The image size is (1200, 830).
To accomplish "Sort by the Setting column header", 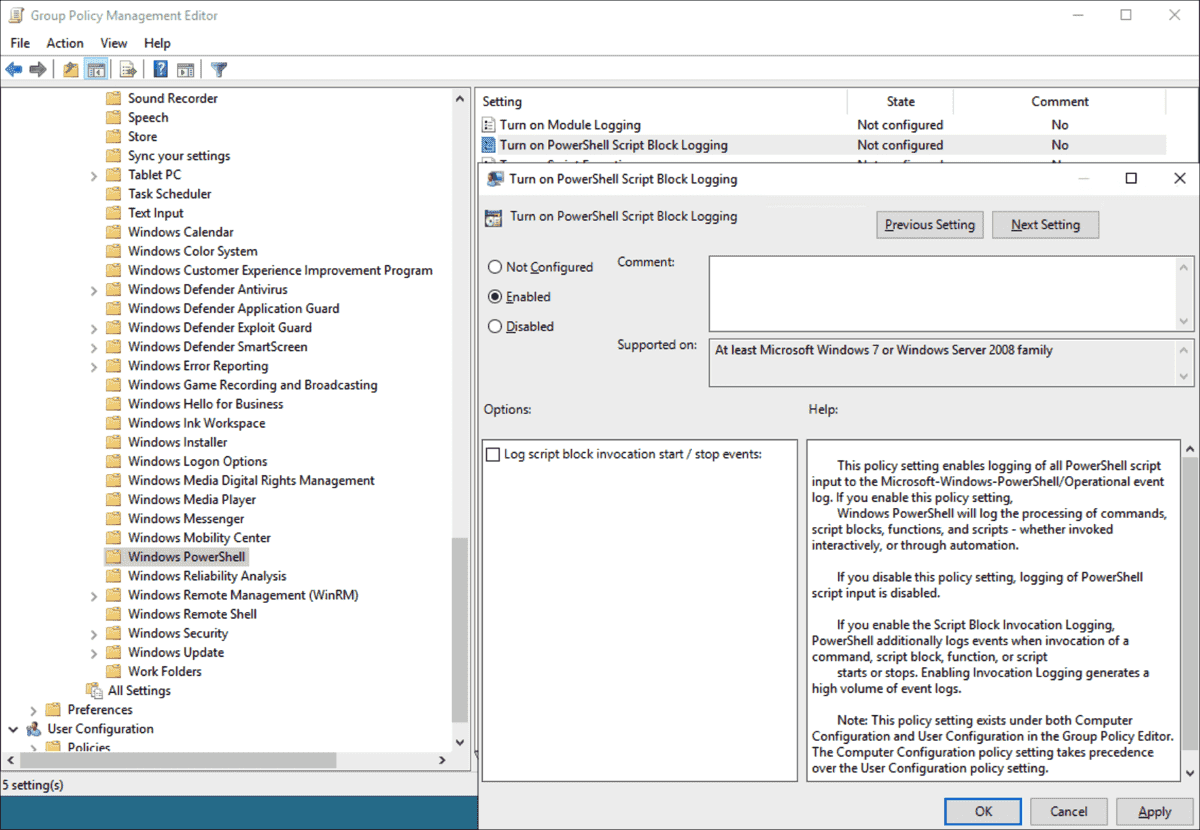I will pyautogui.click(x=661, y=101).
